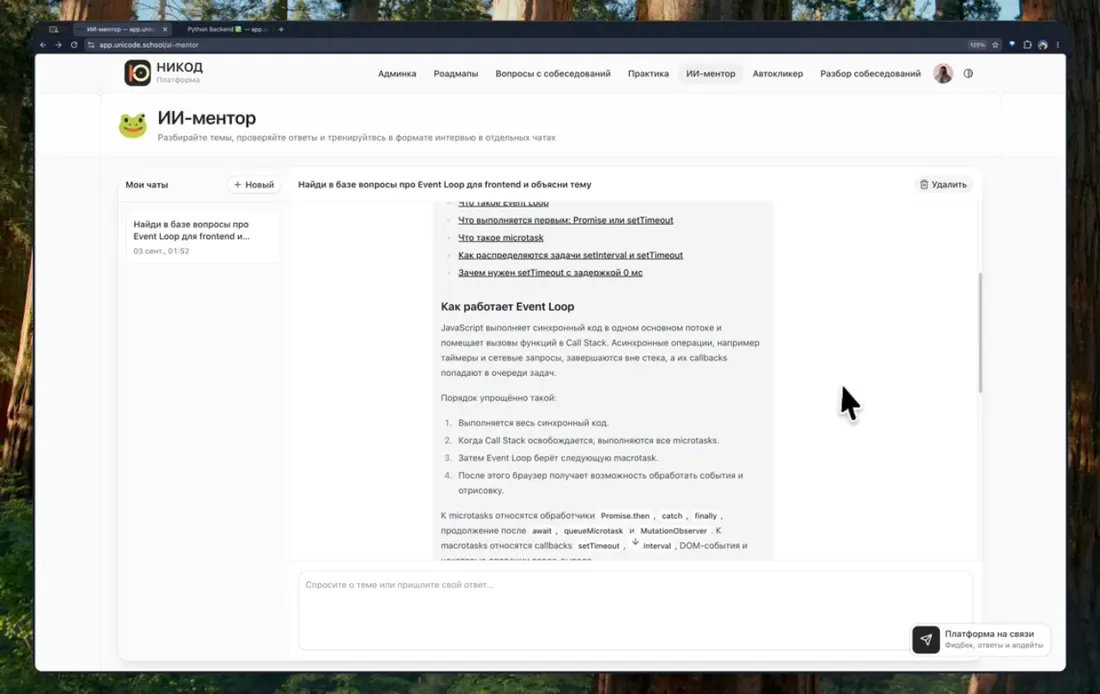1100x694 pixels.
Task: Click text Выполняется весь синхронный код
Action: (533, 423)
